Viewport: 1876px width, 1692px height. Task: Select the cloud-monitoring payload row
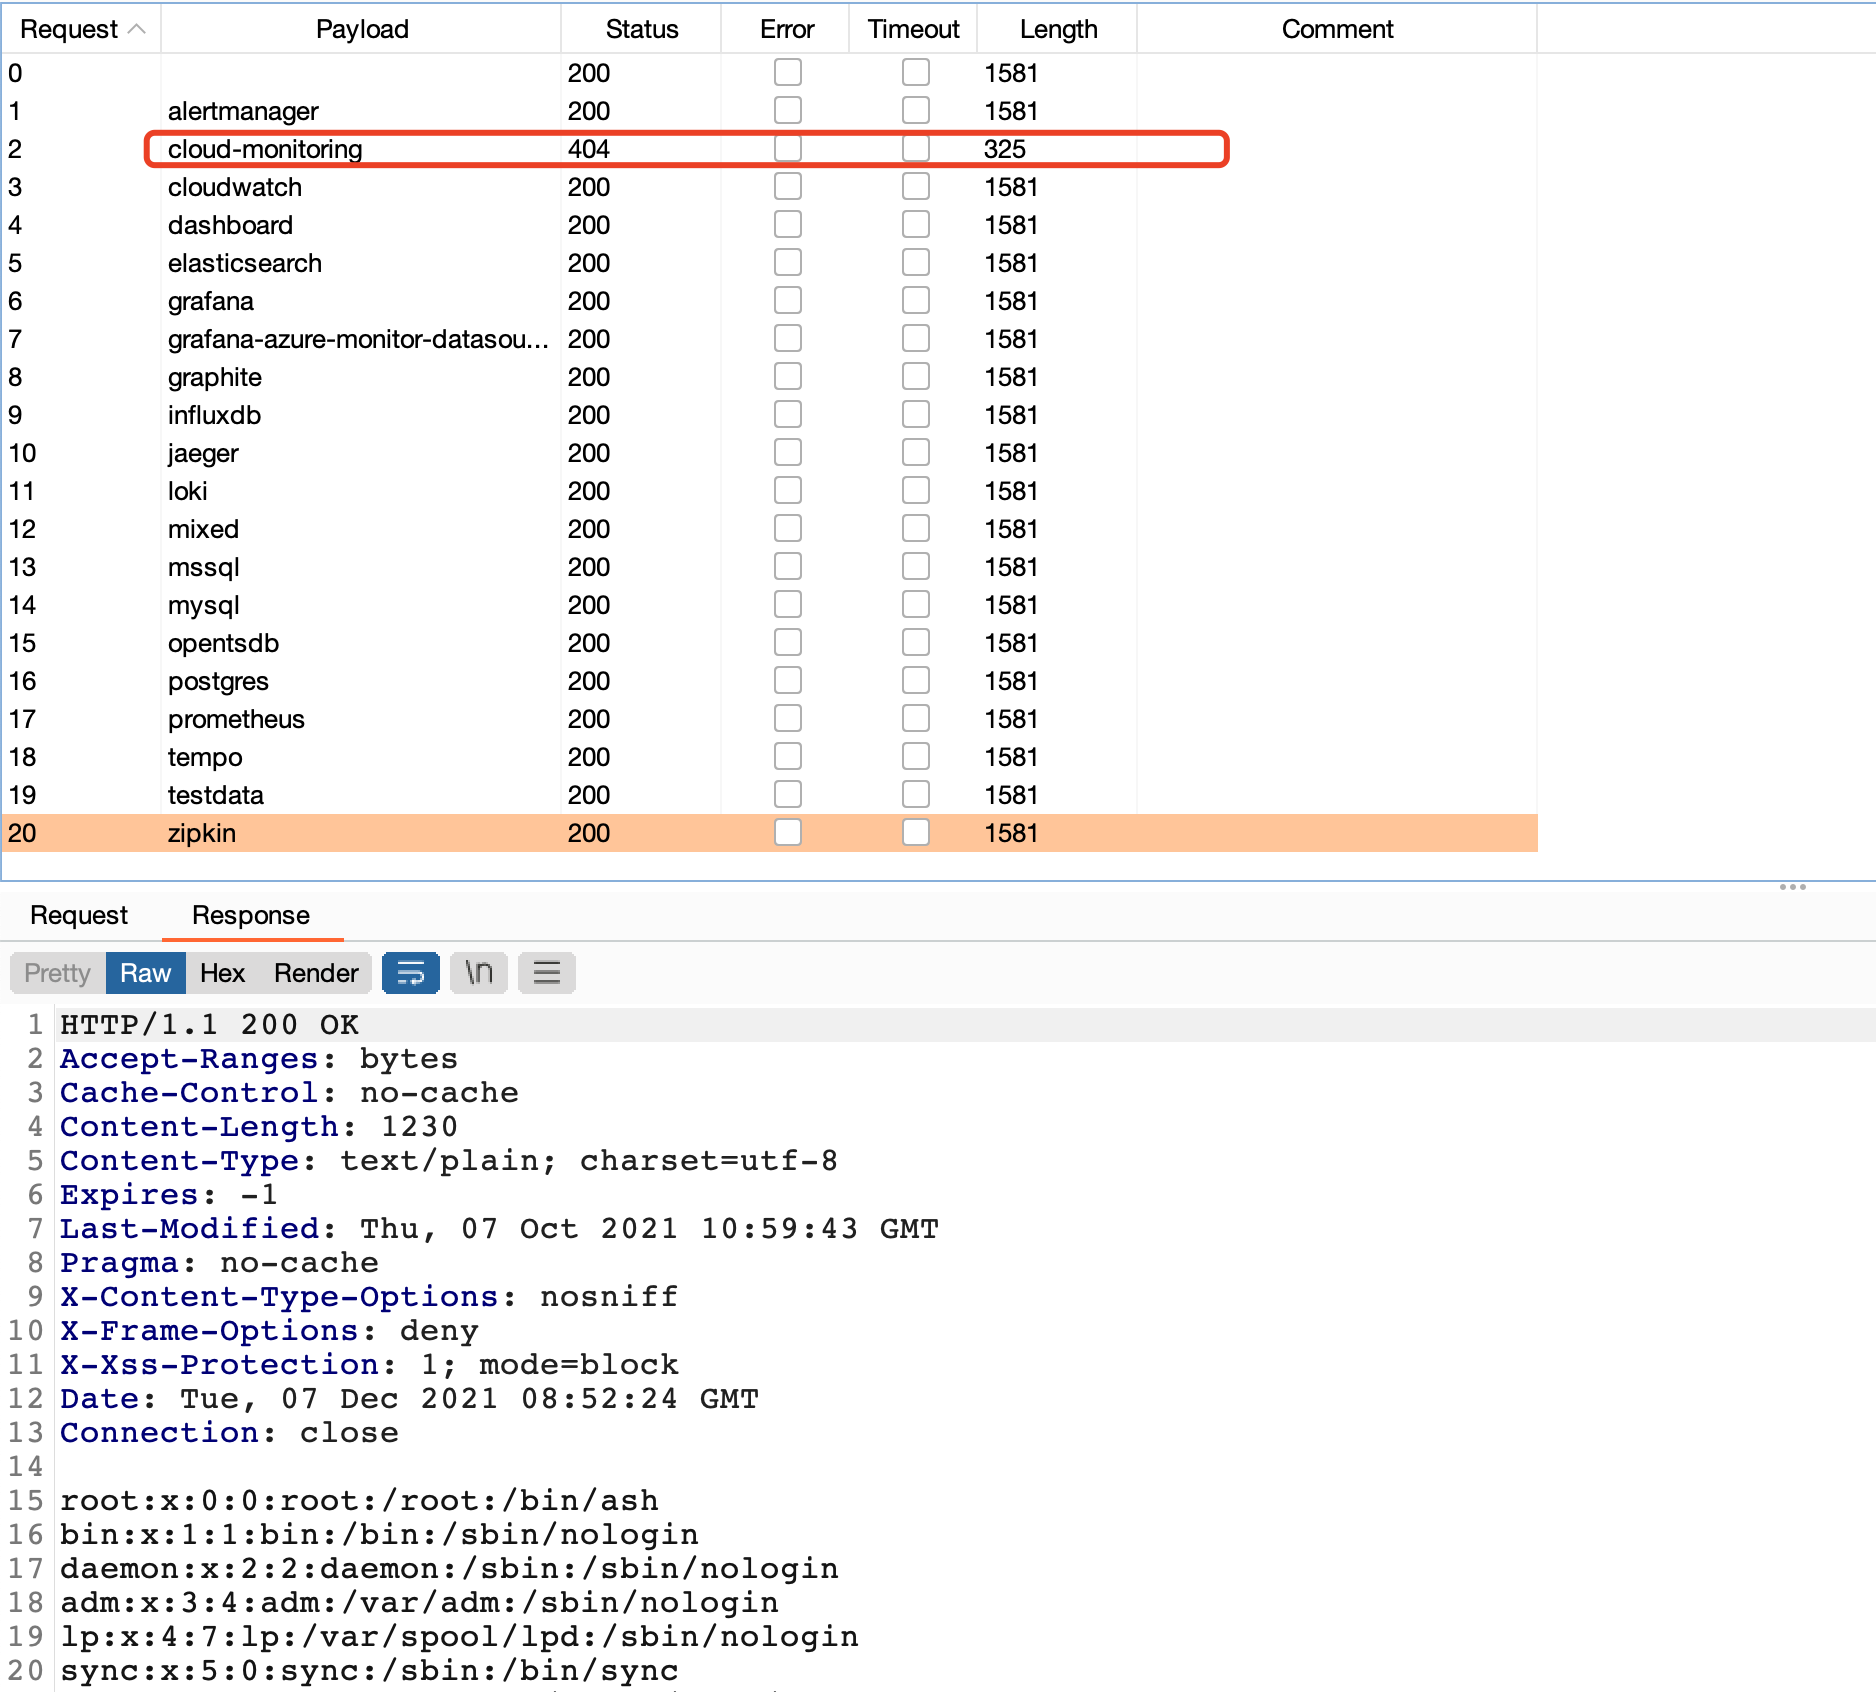pyautogui.click(x=769, y=149)
